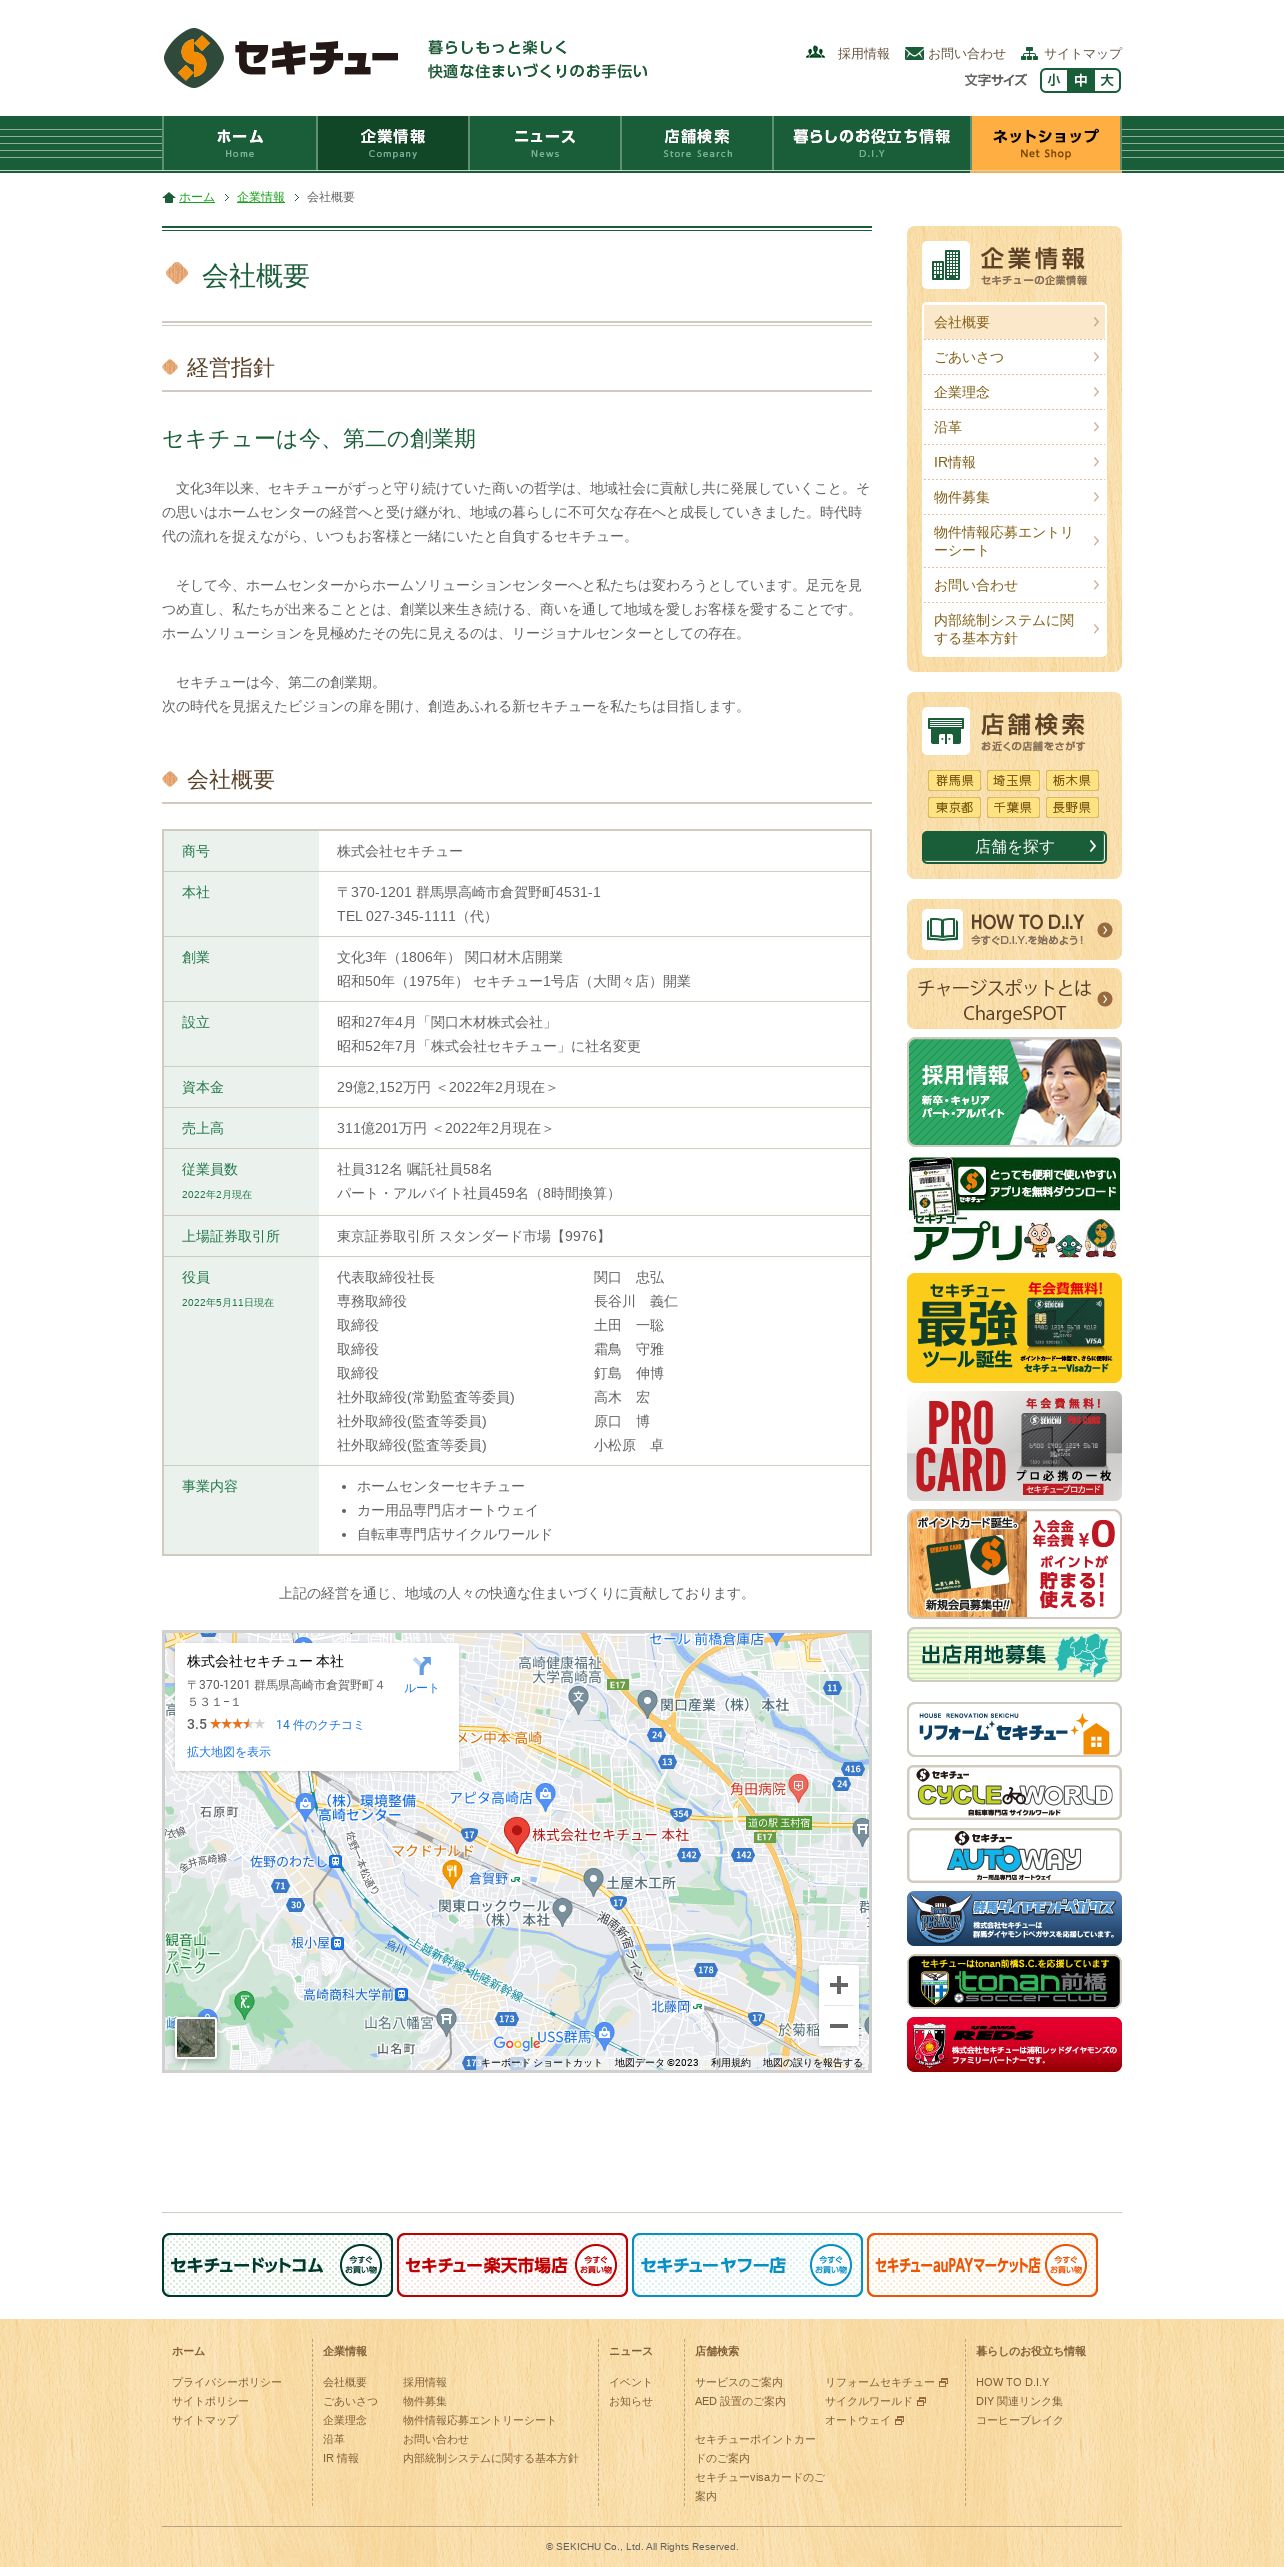Open the PRO CARD banner

pos(1014,1445)
